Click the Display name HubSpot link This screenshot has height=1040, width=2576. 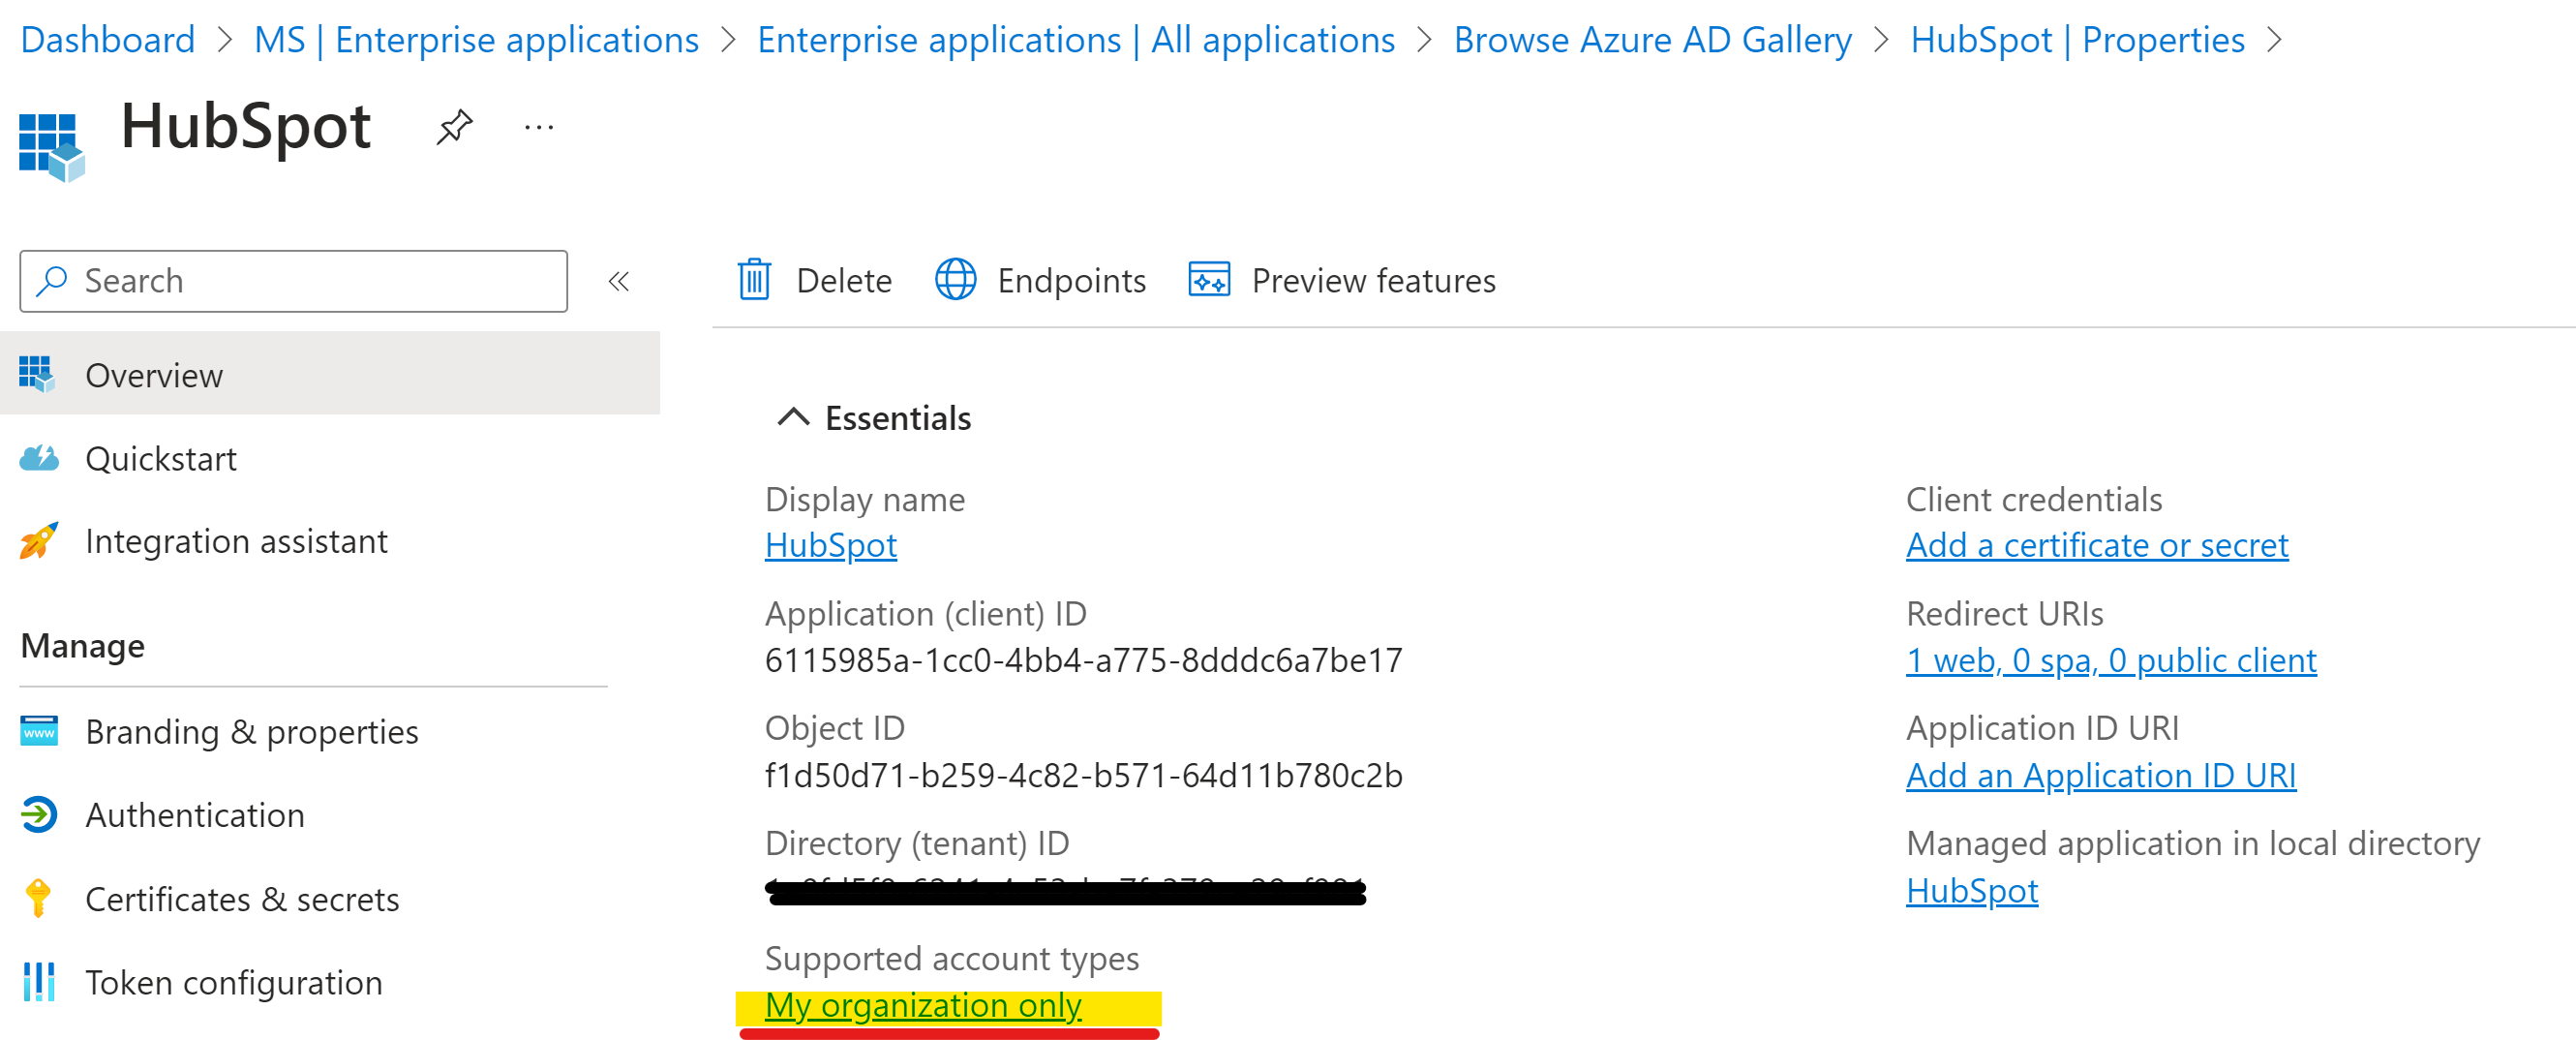(x=830, y=545)
